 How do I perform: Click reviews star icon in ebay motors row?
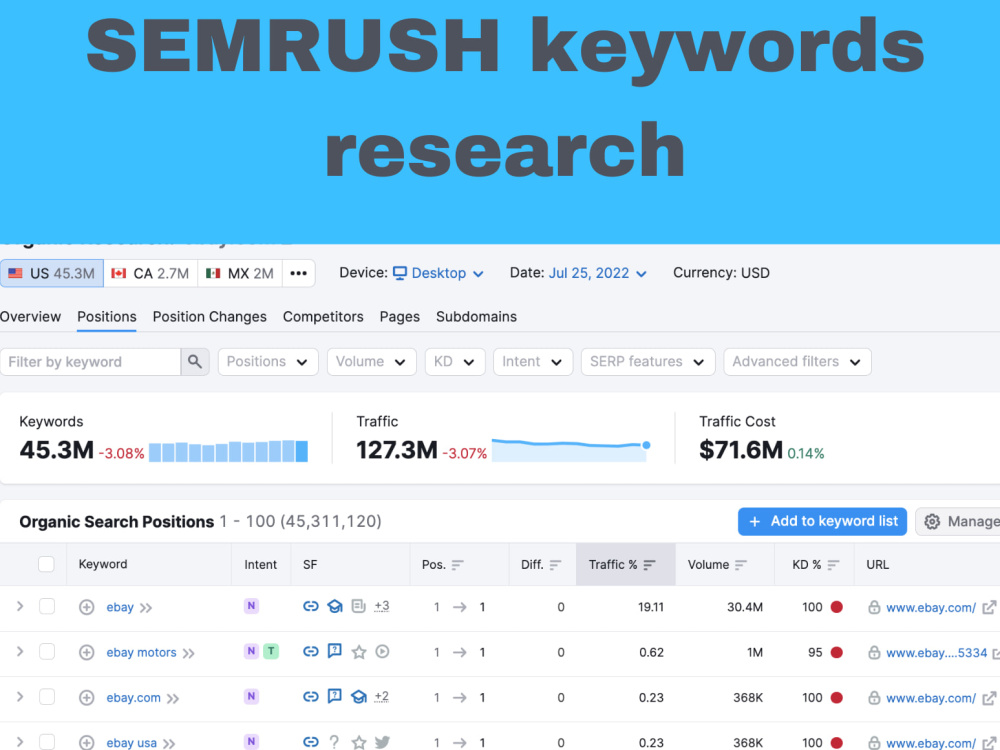tap(359, 652)
